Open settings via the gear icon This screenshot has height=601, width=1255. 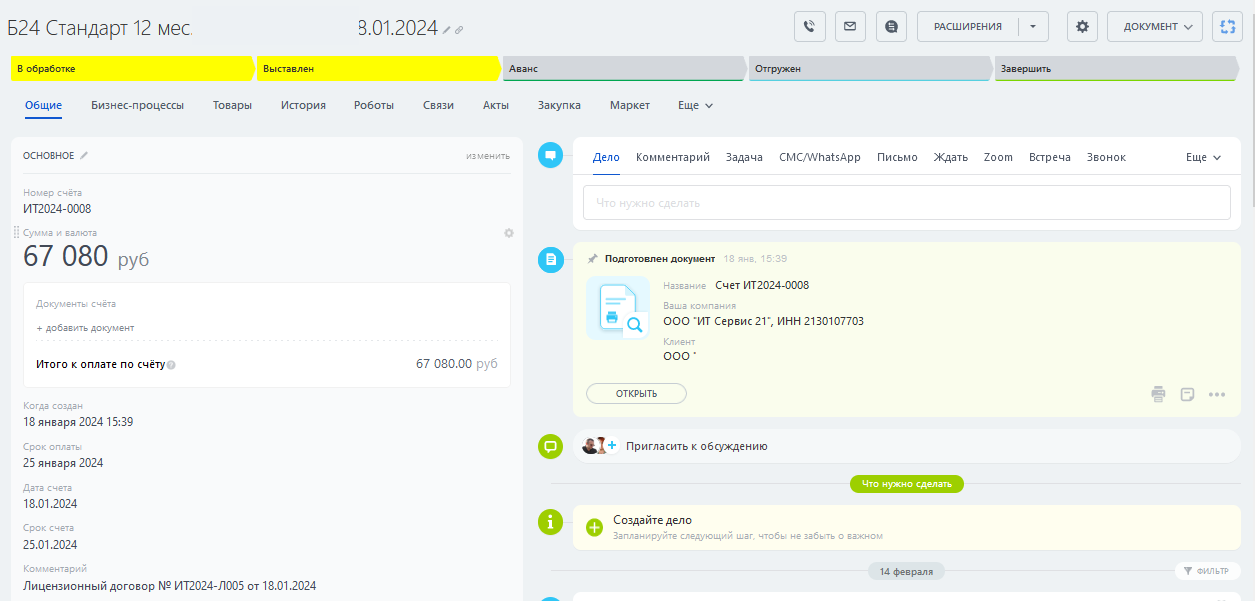point(1082,27)
